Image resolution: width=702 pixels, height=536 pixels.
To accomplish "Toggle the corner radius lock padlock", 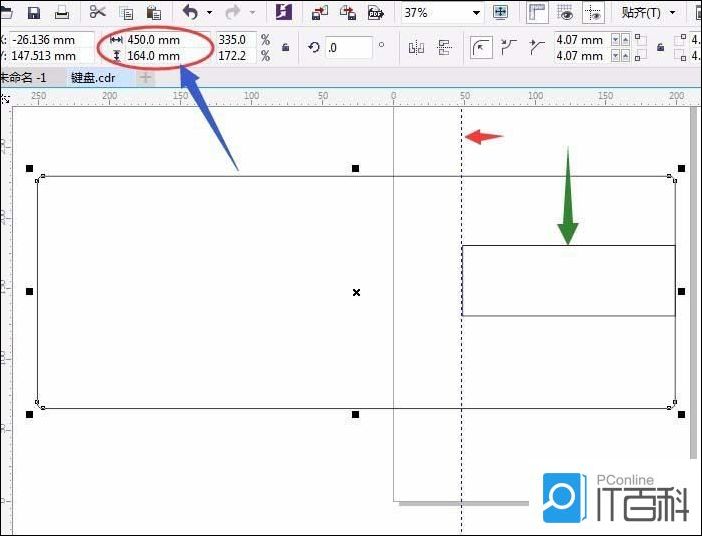I will pos(660,47).
